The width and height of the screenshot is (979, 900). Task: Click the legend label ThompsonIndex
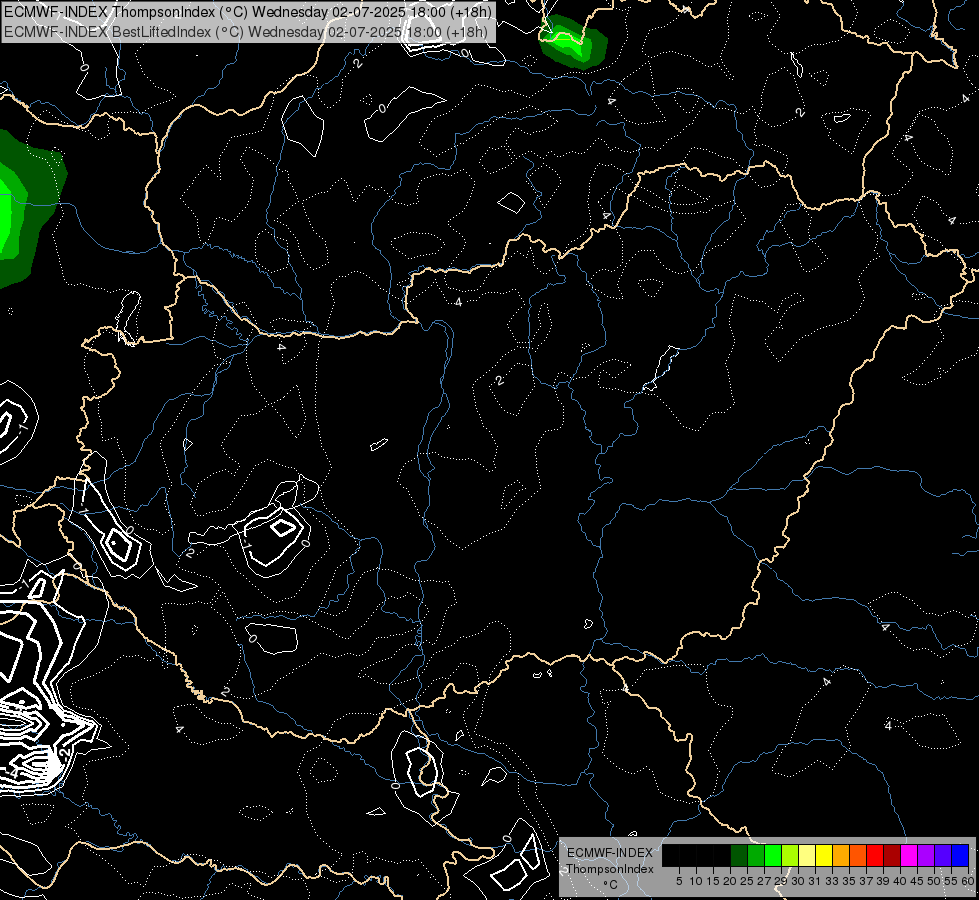(x=610, y=869)
